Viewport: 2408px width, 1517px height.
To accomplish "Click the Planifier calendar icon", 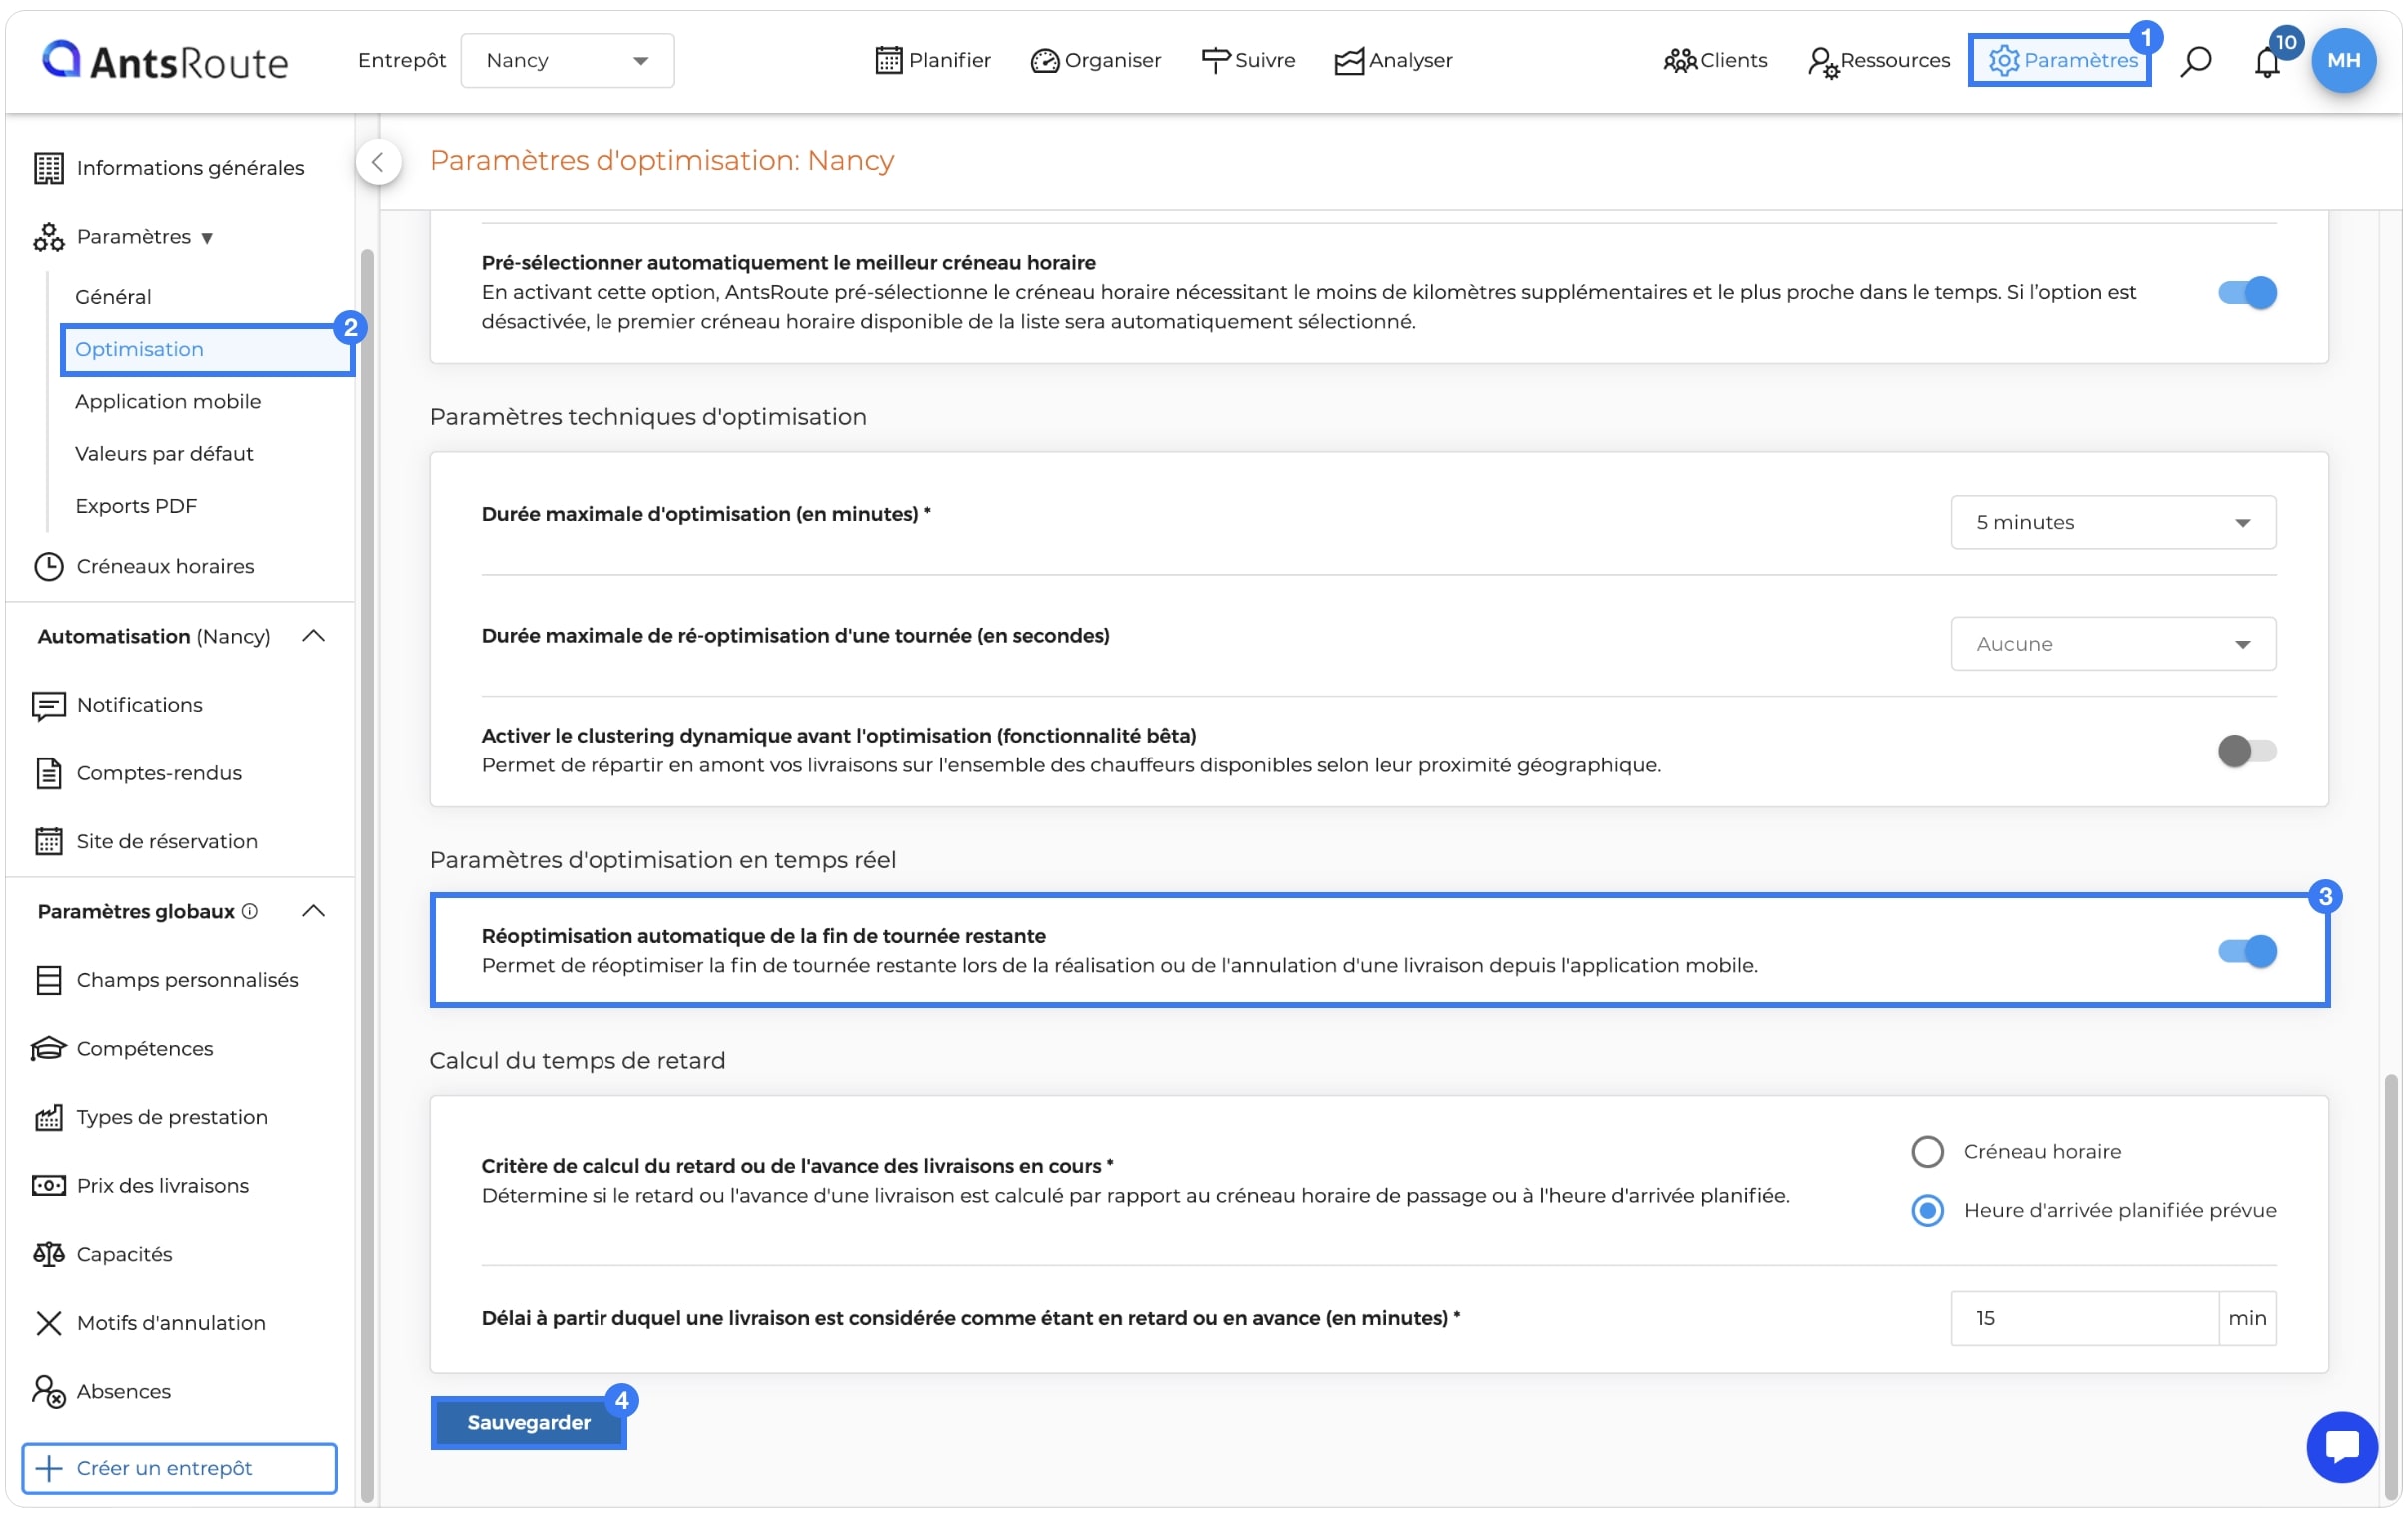I will tap(889, 61).
